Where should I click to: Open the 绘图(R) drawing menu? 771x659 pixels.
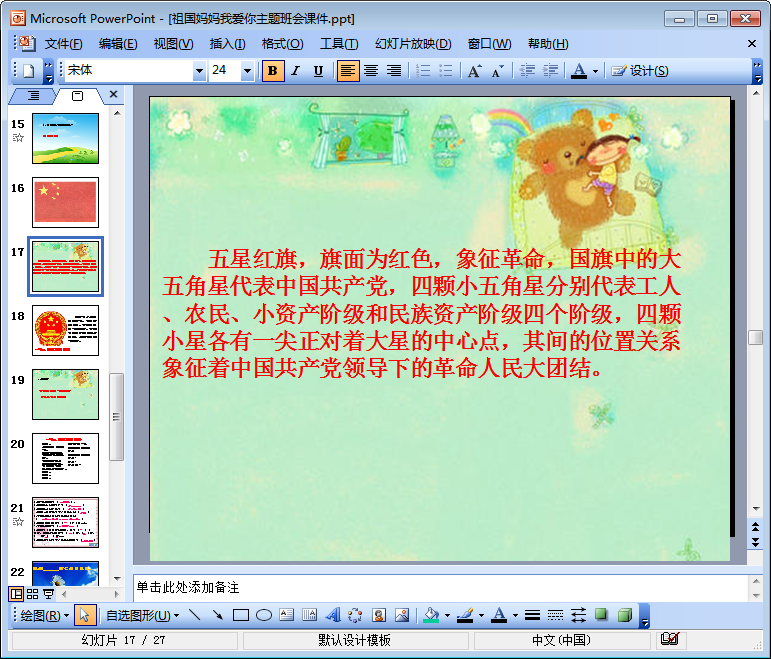tap(44, 616)
